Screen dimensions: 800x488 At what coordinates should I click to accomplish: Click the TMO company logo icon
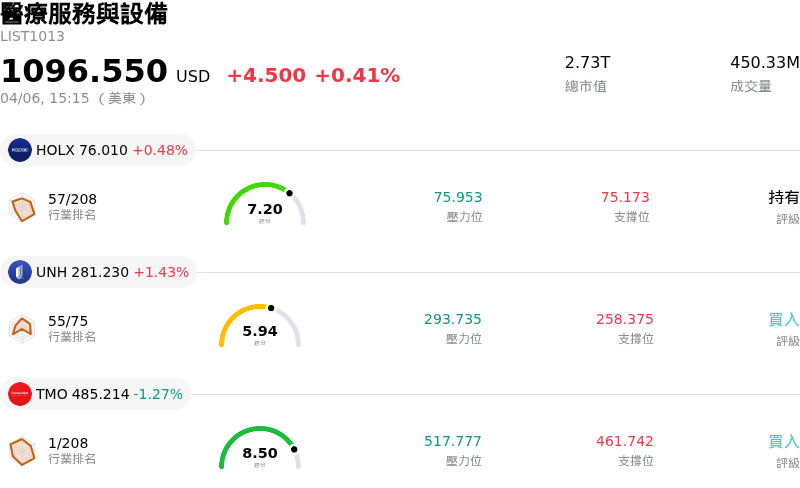(x=20, y=394)
